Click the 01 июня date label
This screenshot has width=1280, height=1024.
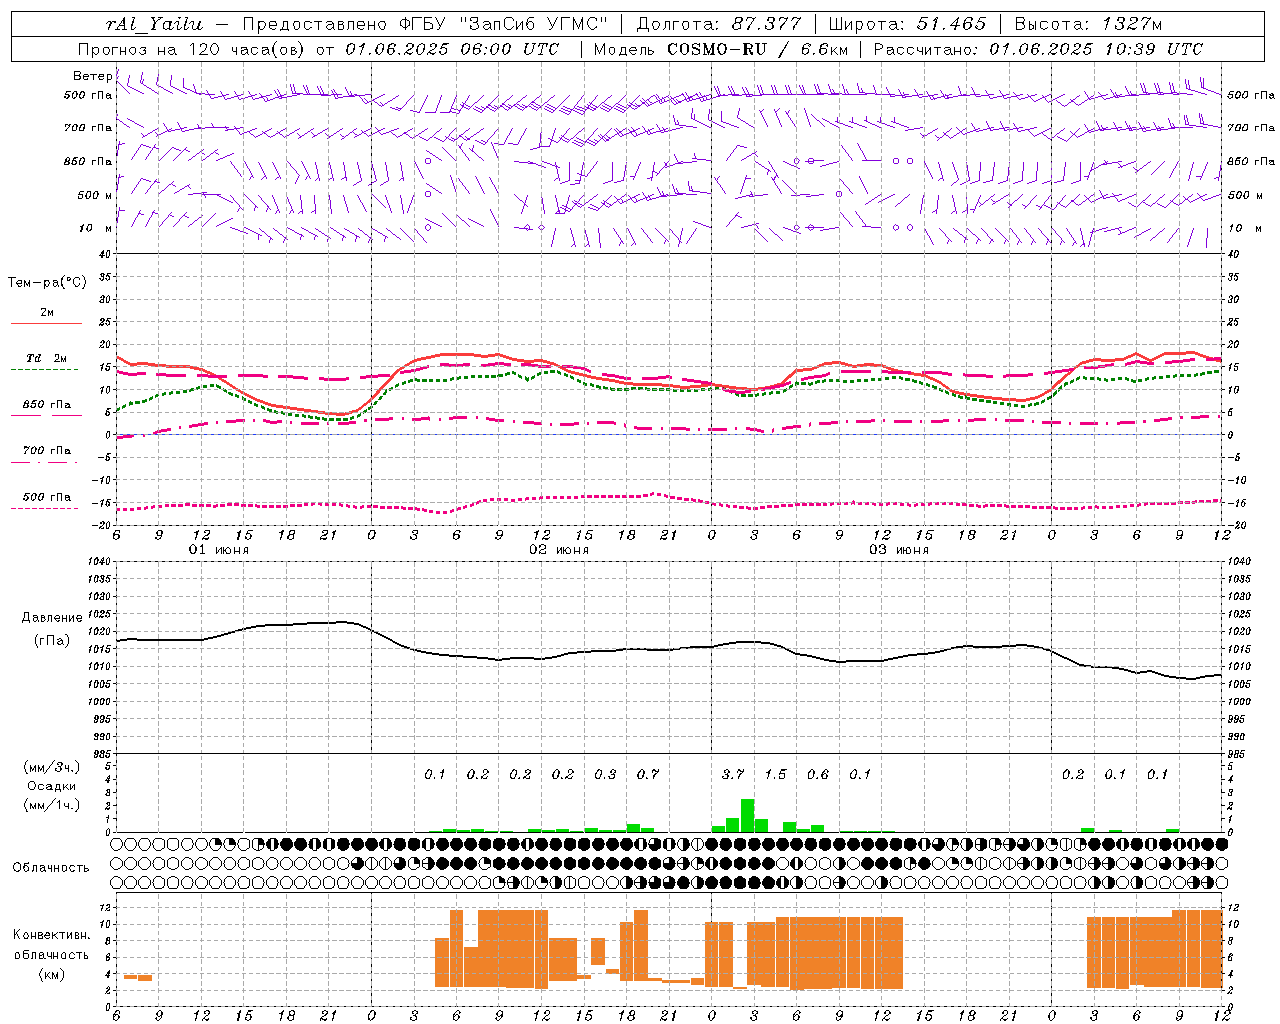point(219,550)
